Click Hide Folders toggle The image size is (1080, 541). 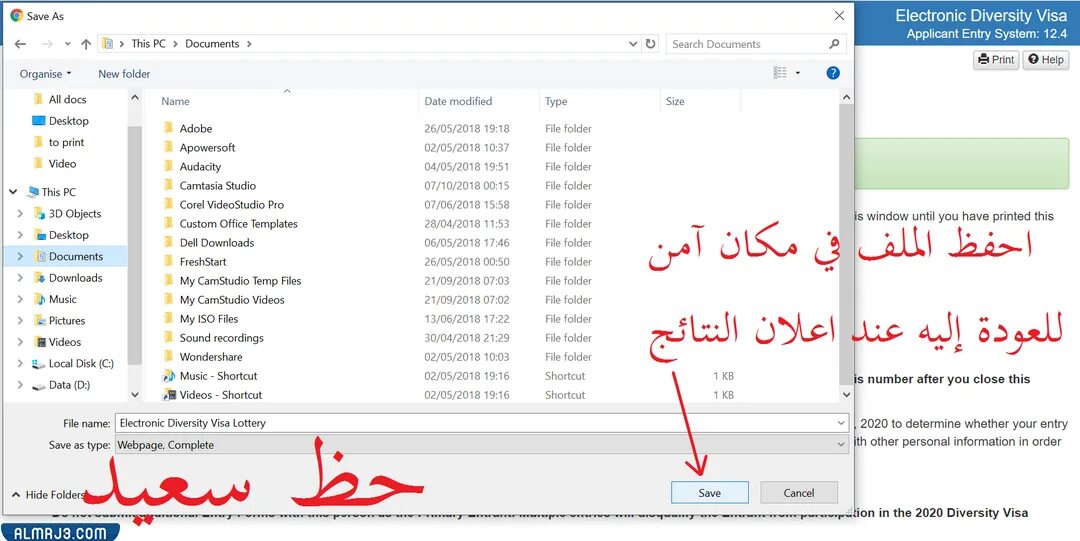(x=48, y=495)
